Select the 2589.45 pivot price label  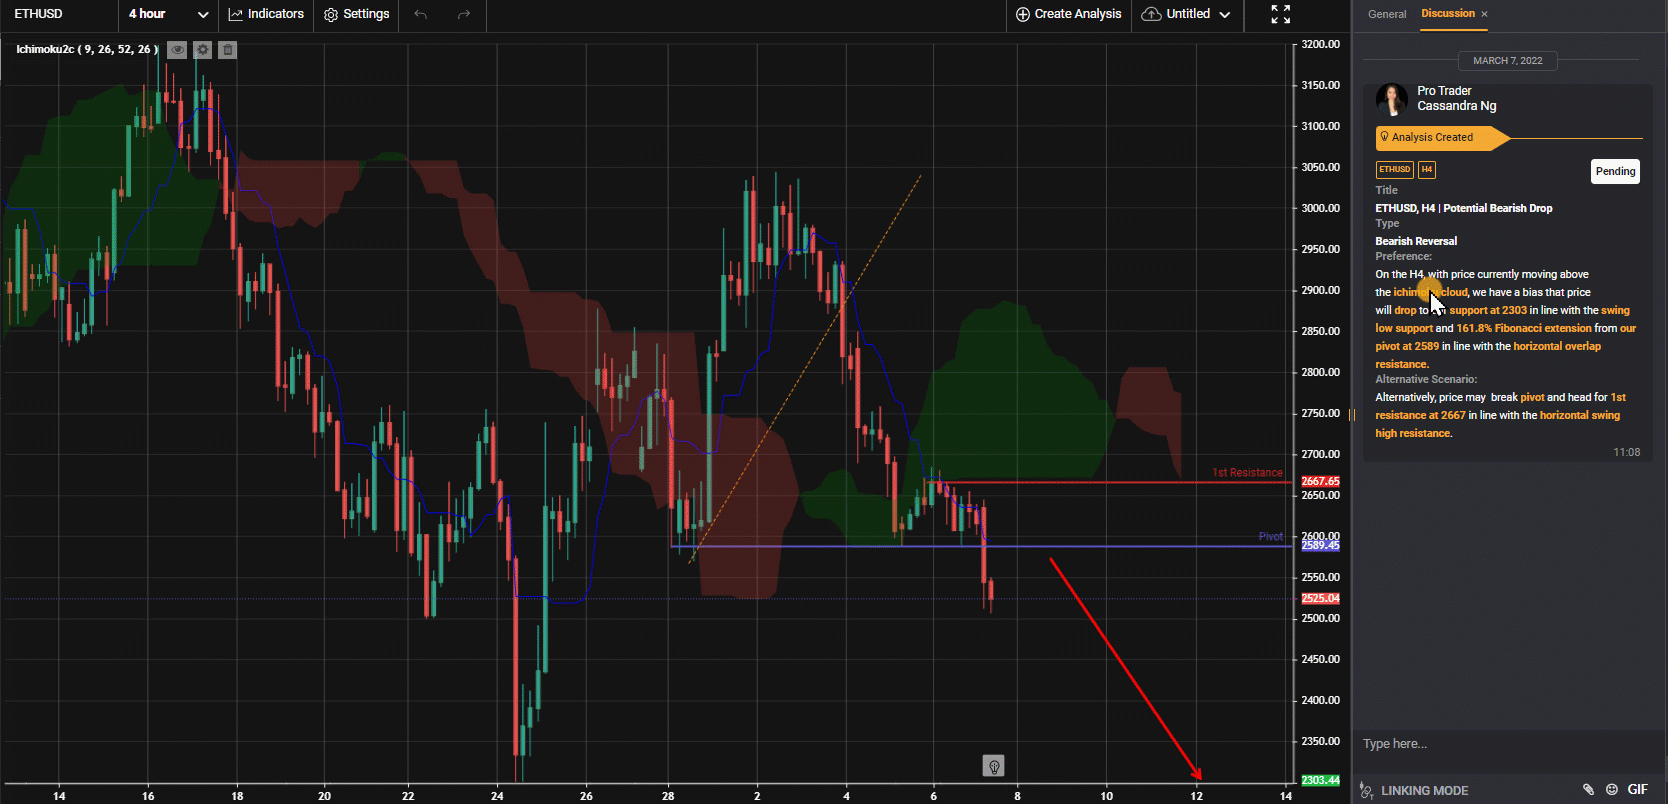[1320, 546]
